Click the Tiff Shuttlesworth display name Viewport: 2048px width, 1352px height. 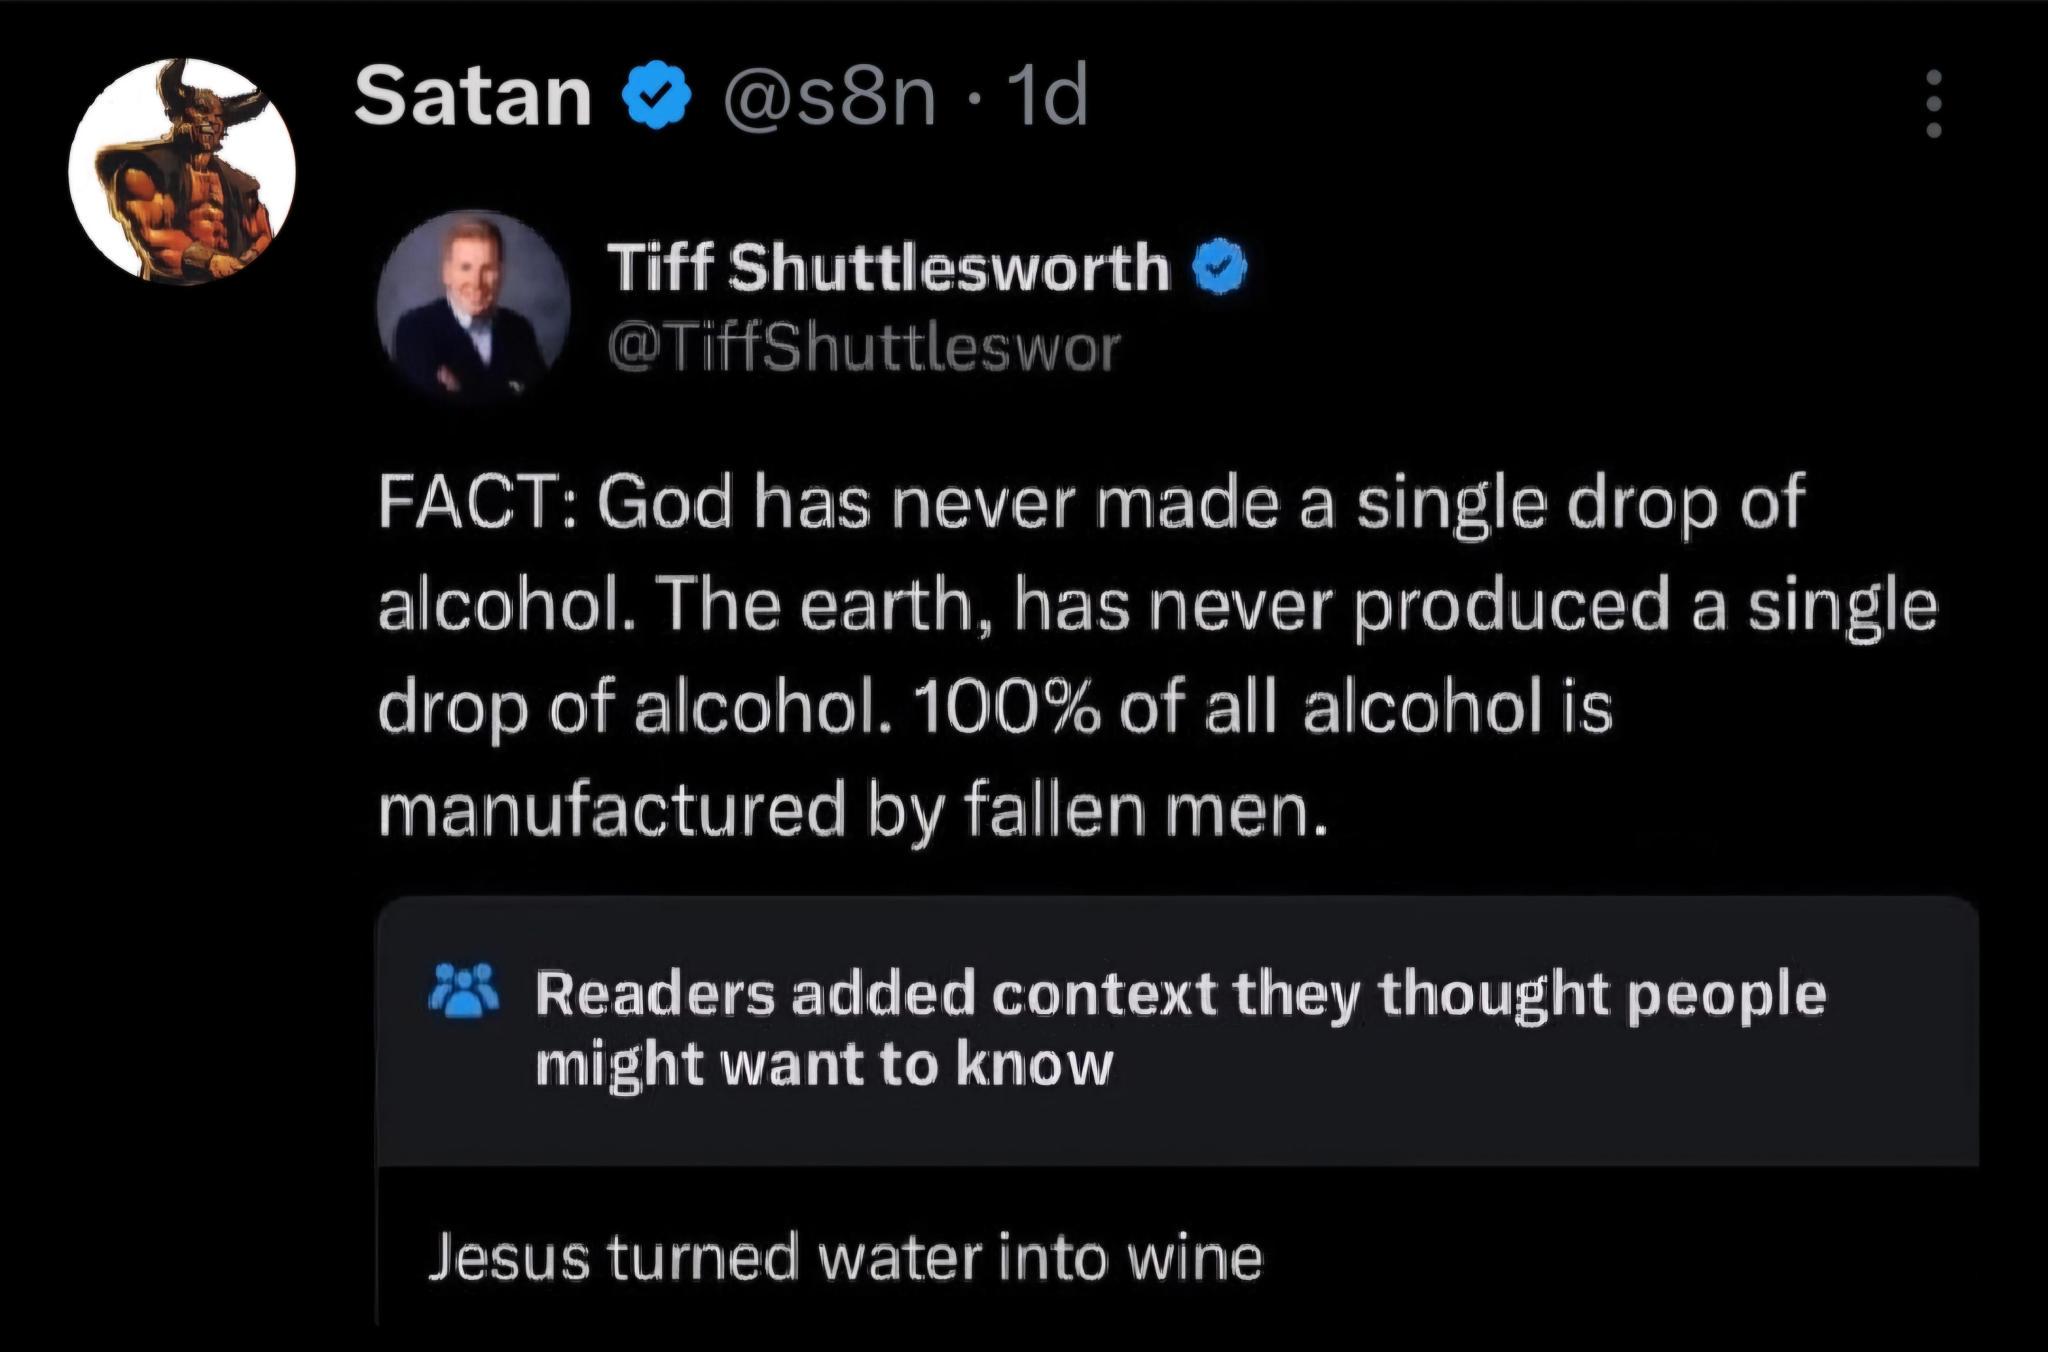(889, 268)
